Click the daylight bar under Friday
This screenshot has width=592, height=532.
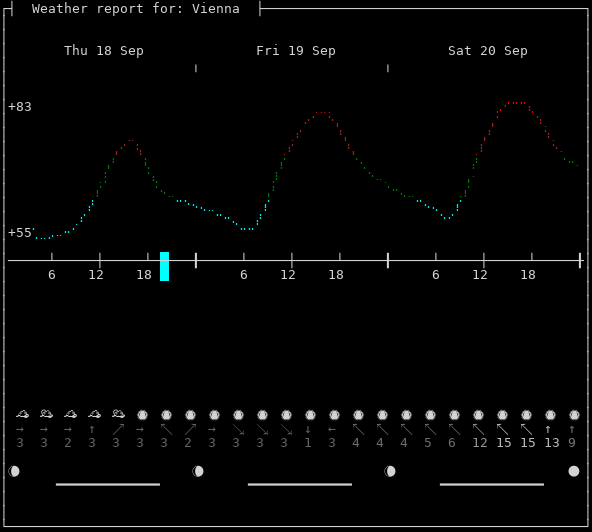point(300,484)
